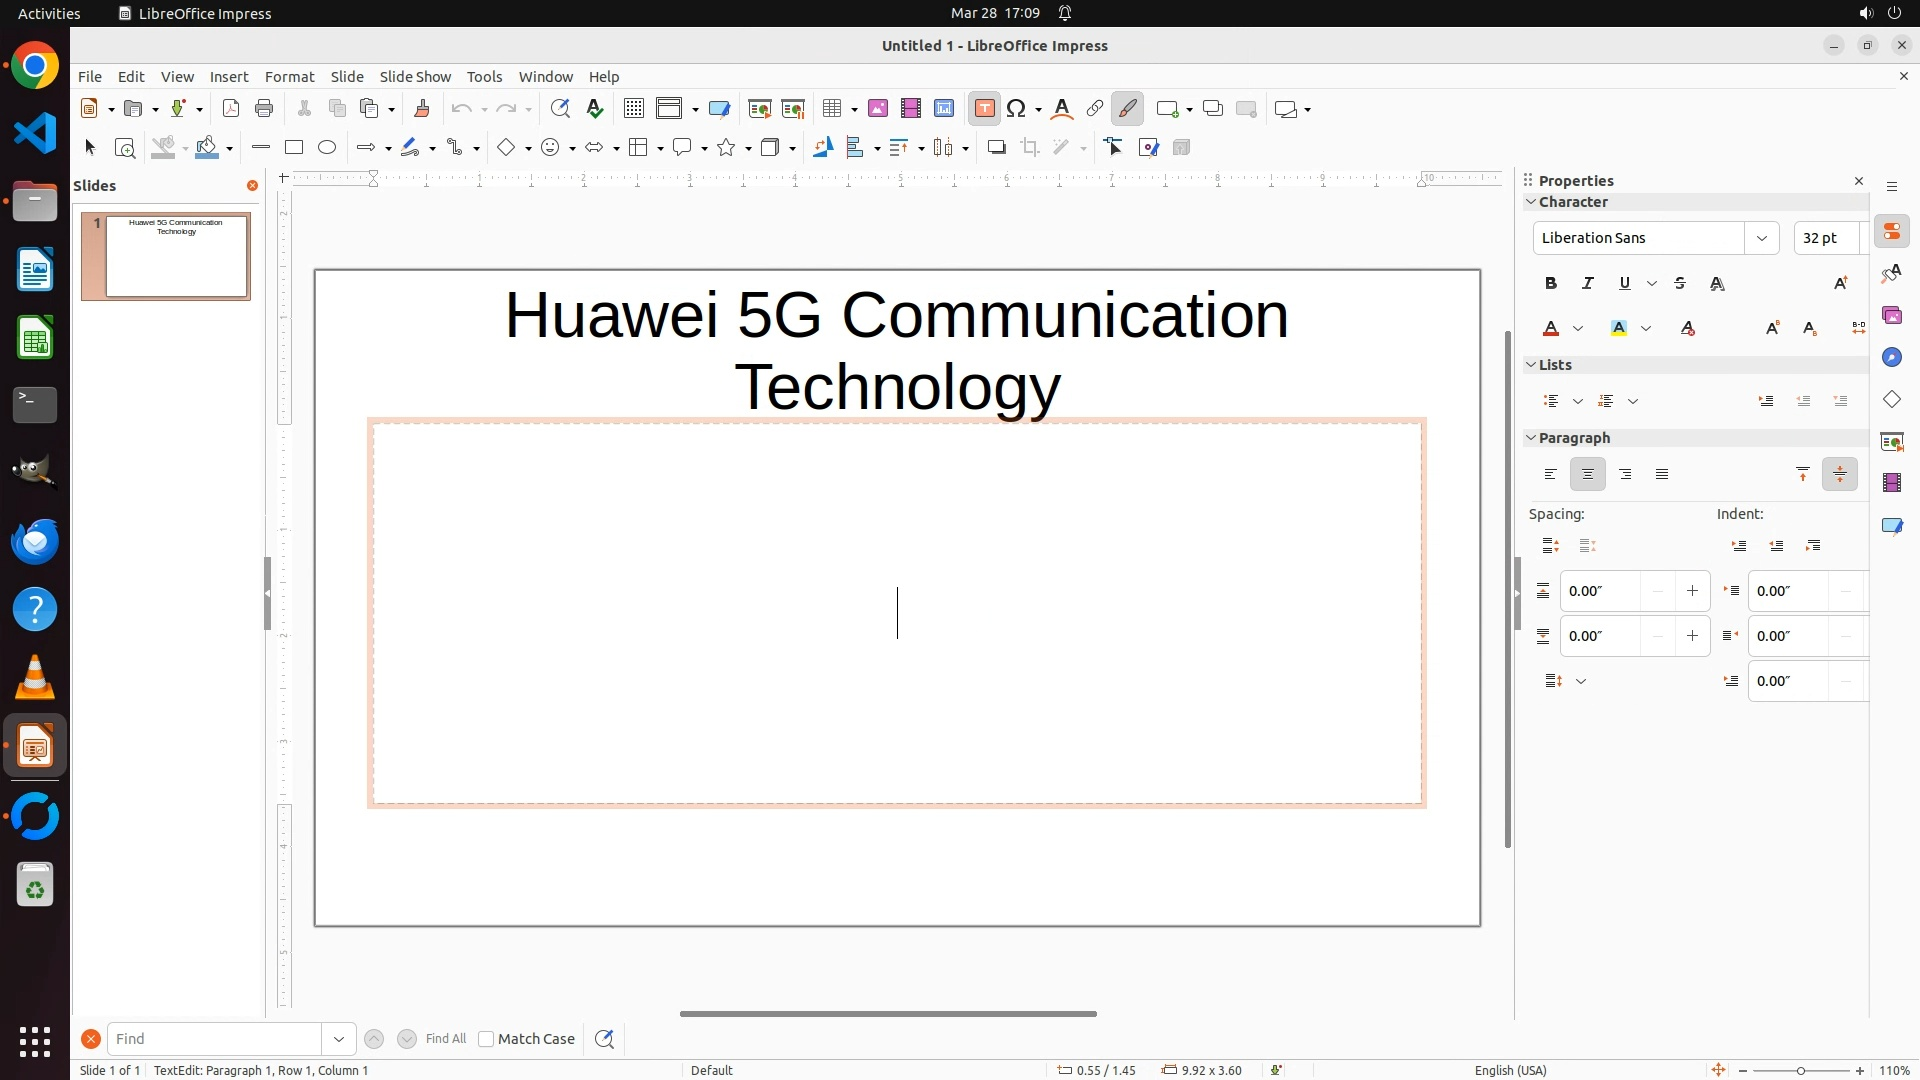The height and width of the screenshot is (1080, 1920).
Task: Toggle Bold in Character panel
Action: point(1550,284)
